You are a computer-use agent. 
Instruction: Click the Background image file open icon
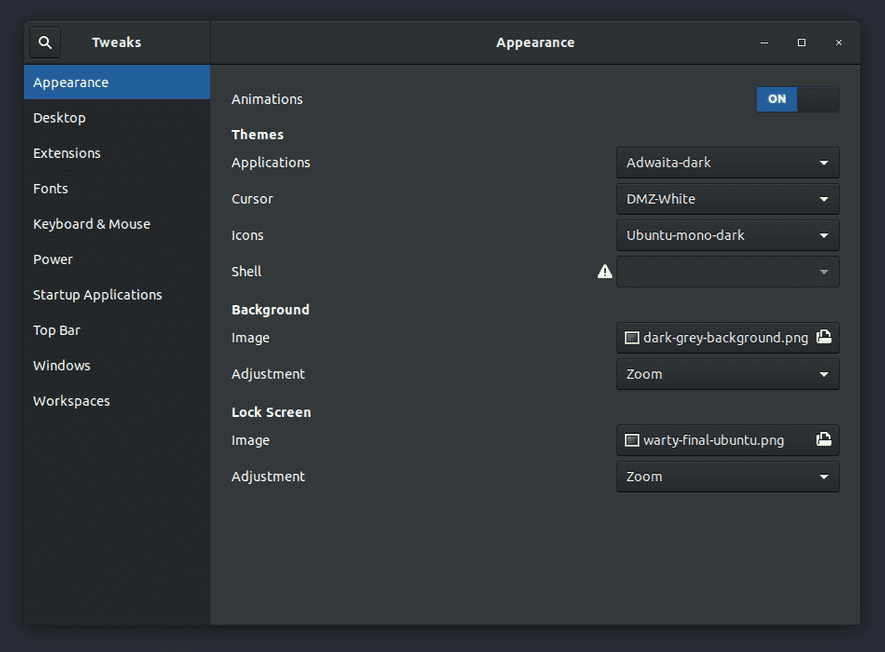point(823,337)
